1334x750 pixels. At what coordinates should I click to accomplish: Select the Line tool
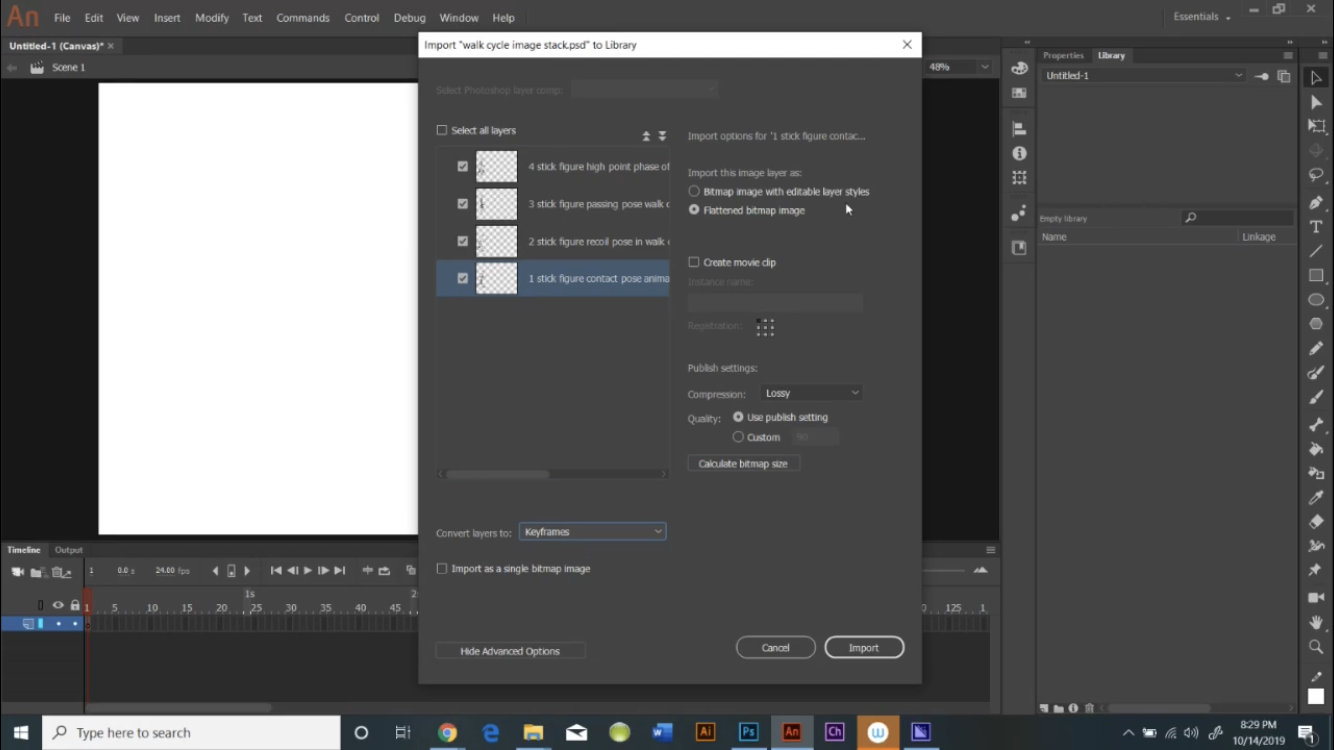[1315, 251]
